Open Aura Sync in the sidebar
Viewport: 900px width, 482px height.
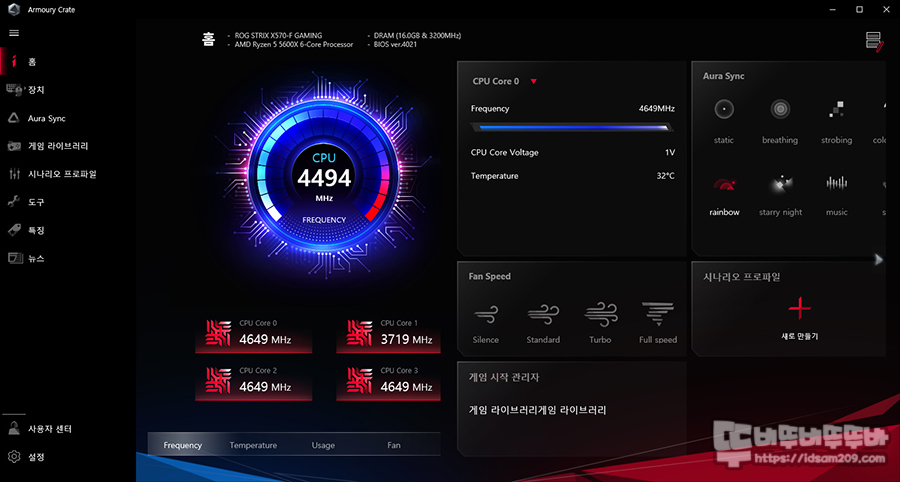[46, 118]
